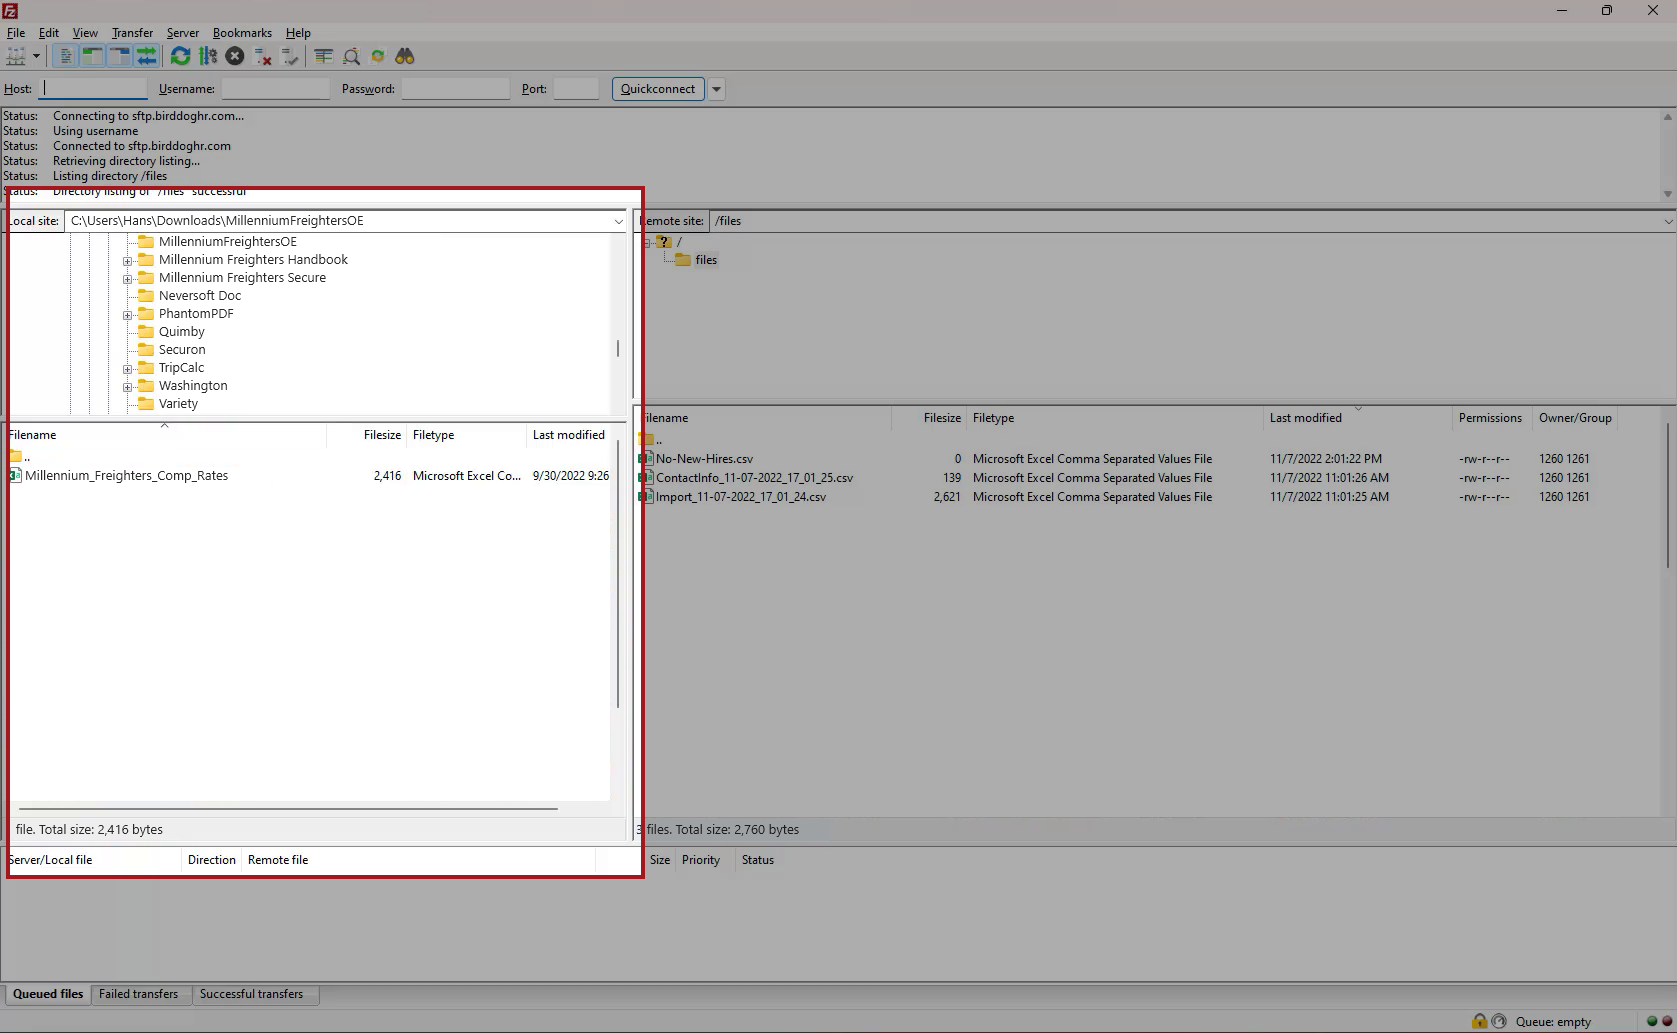The width and height of the screenshot is (1677, 1033).
Task: Expand the Washington folder node
Action: pyautogui.click(x=128, y=388)
